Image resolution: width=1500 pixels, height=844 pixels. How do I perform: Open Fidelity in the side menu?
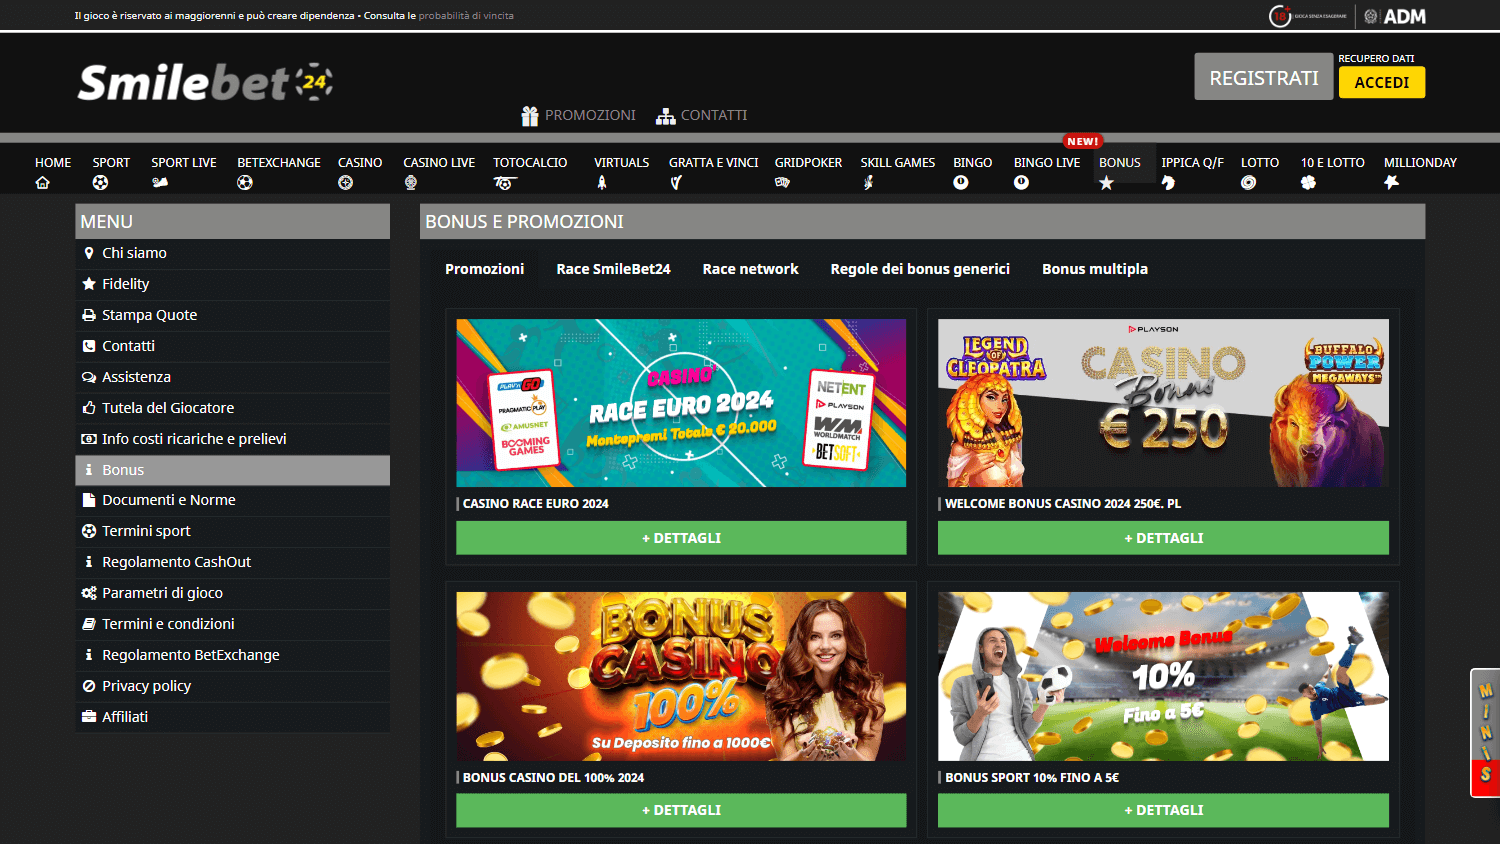point(232,284)
